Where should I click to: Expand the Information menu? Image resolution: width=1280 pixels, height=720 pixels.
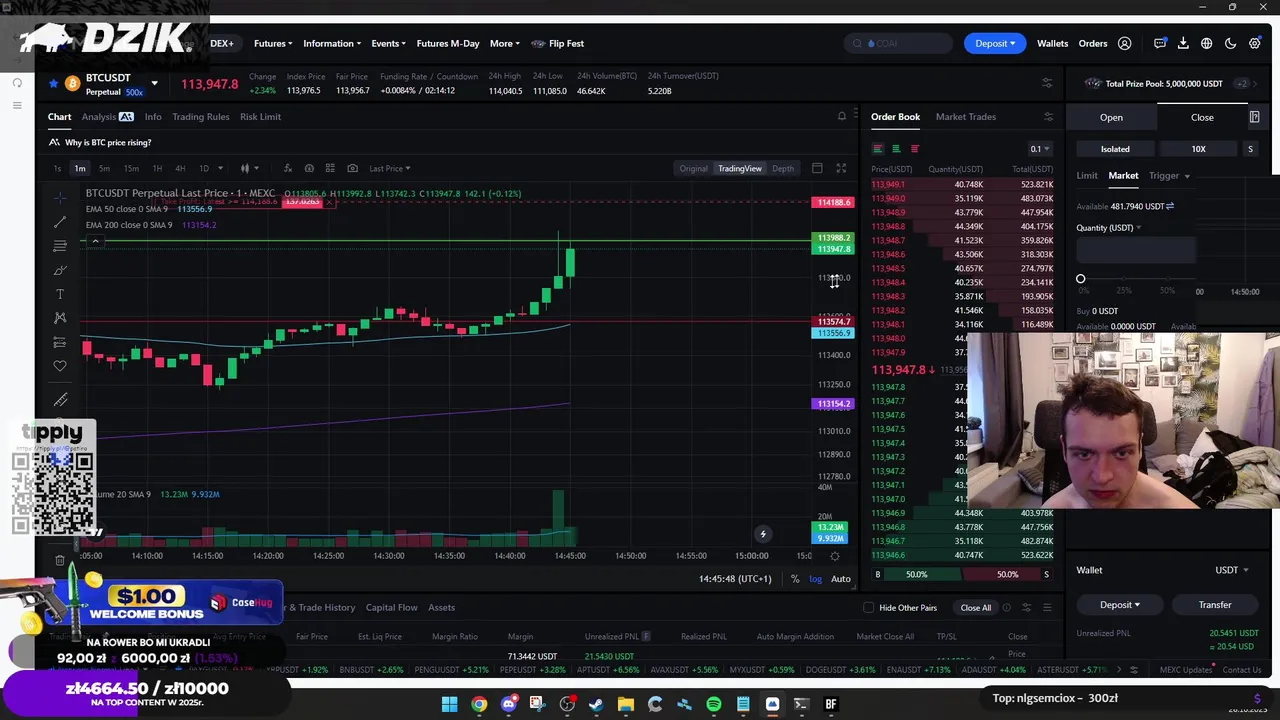pos(332,44)
